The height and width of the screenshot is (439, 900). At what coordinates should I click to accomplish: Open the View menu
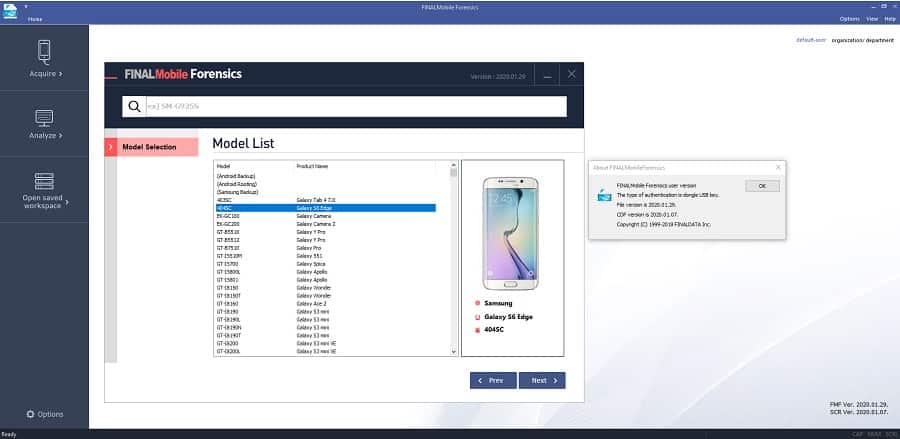coord(872,19)
